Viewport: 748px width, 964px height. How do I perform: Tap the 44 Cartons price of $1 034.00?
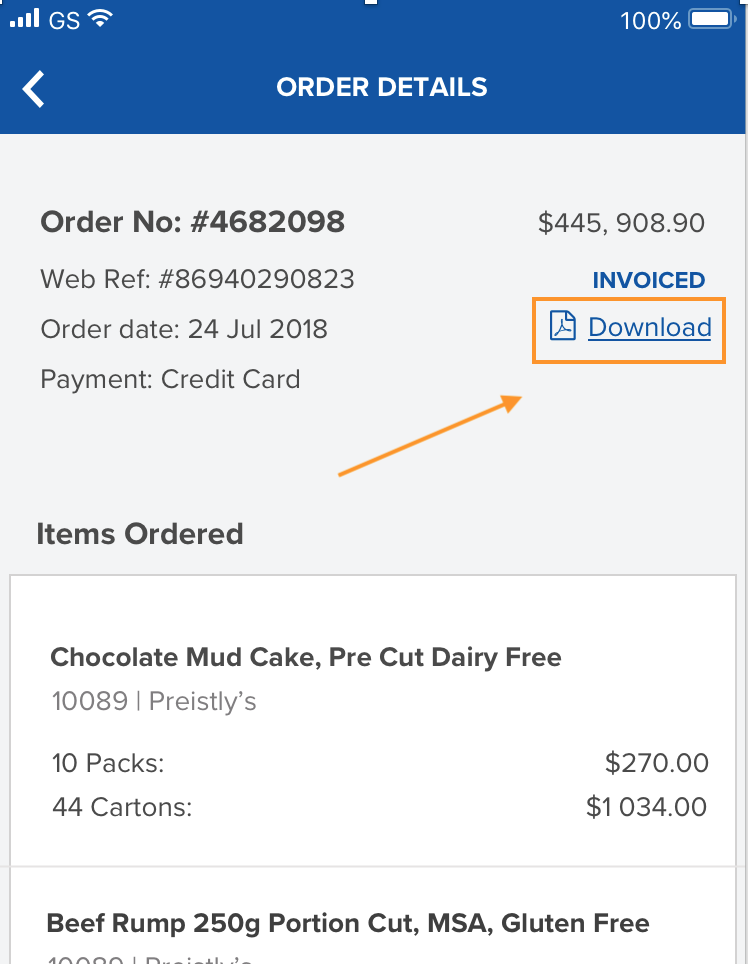(646, 807)
